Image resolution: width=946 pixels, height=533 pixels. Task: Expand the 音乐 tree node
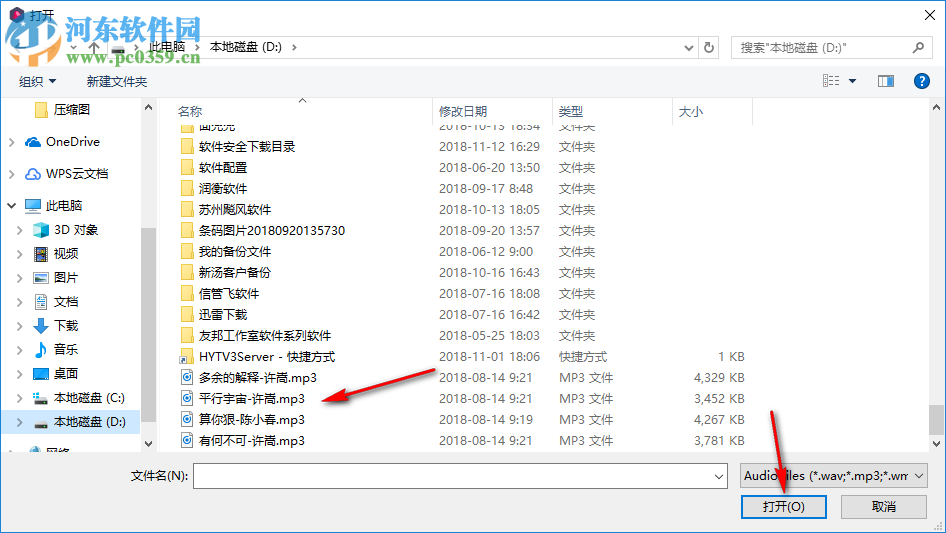click(19, 349)
